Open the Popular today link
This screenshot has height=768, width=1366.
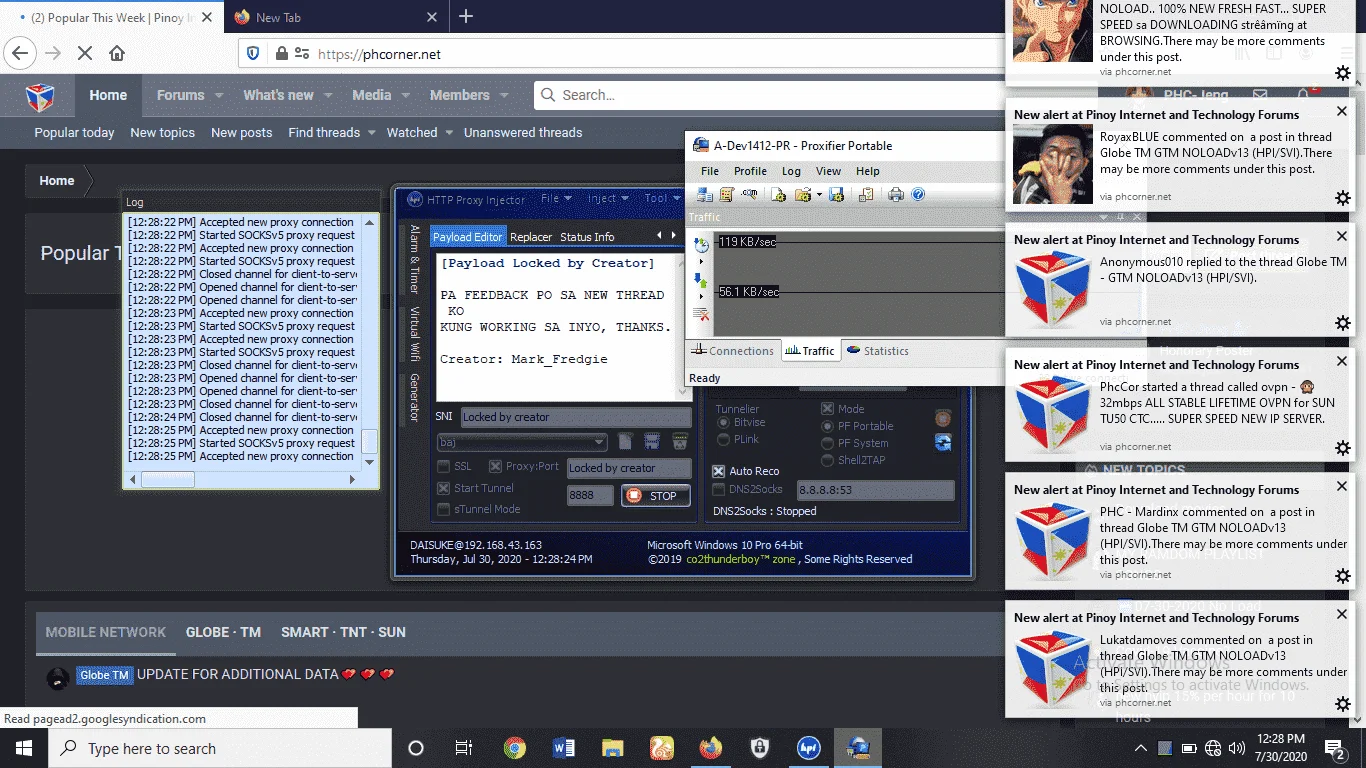[74, 132]
